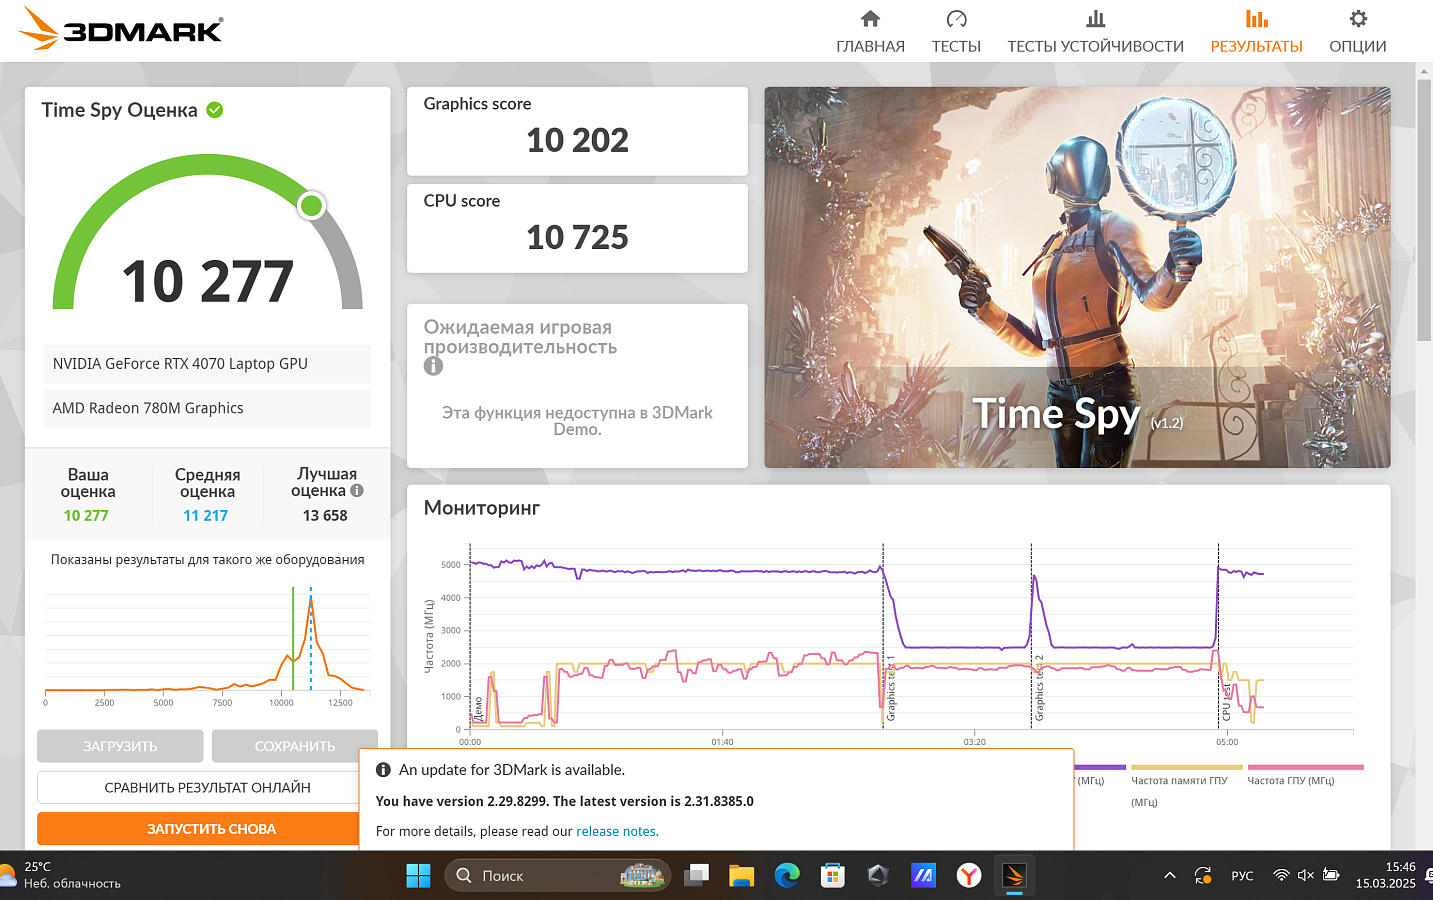The image size is (1433, 900).
Task: Open the clock and date 15:46
Action: pos(1385,875)
